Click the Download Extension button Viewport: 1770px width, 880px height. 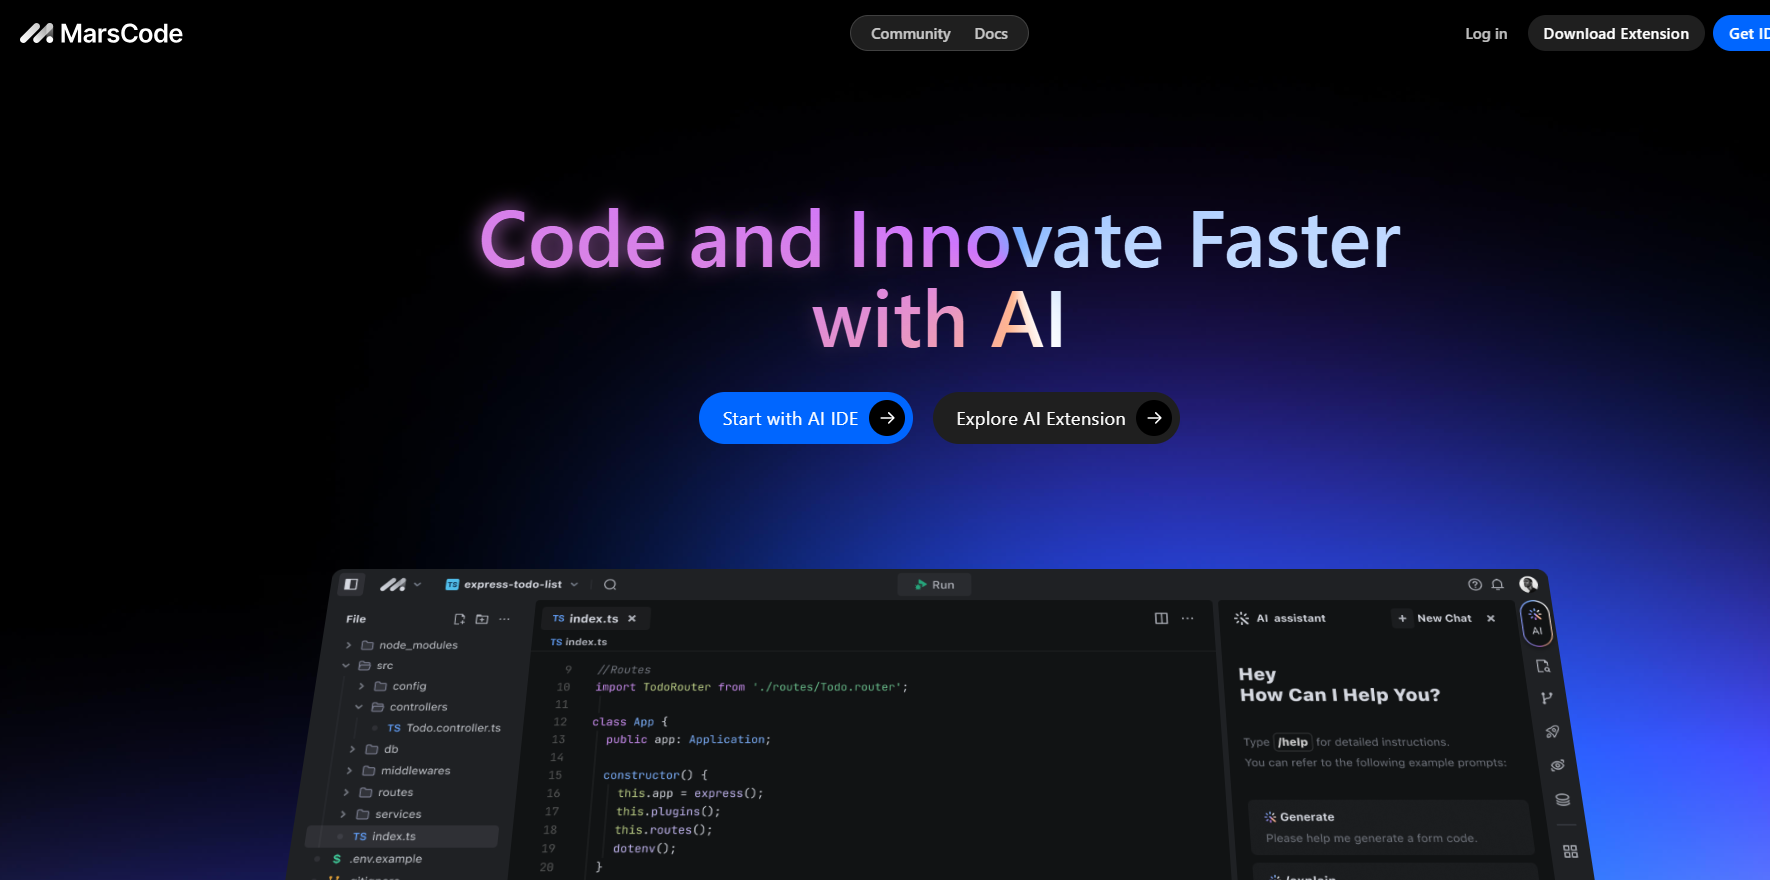coord(1616,33)
